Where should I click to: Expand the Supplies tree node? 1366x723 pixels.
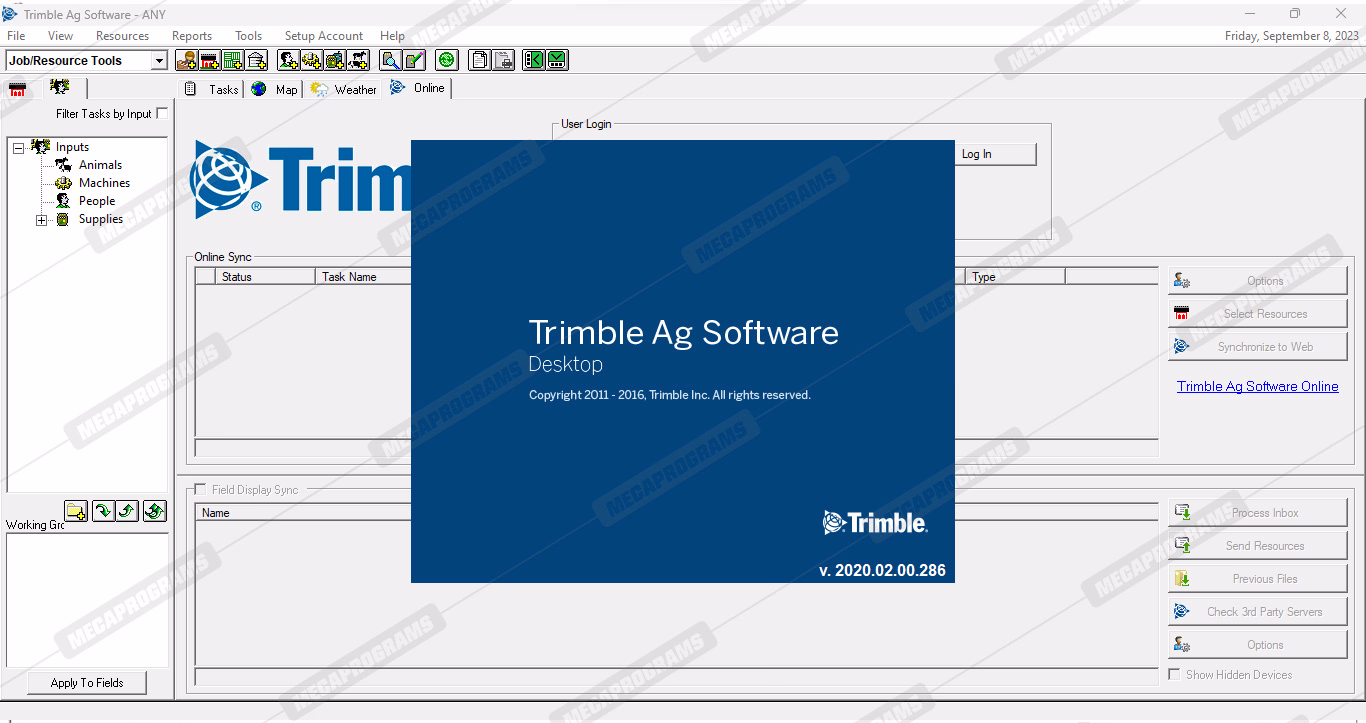[x=41, y=220]
